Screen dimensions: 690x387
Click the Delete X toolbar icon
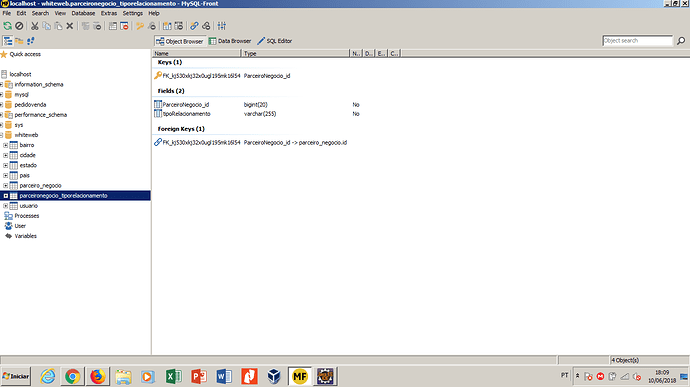[70, 26]
